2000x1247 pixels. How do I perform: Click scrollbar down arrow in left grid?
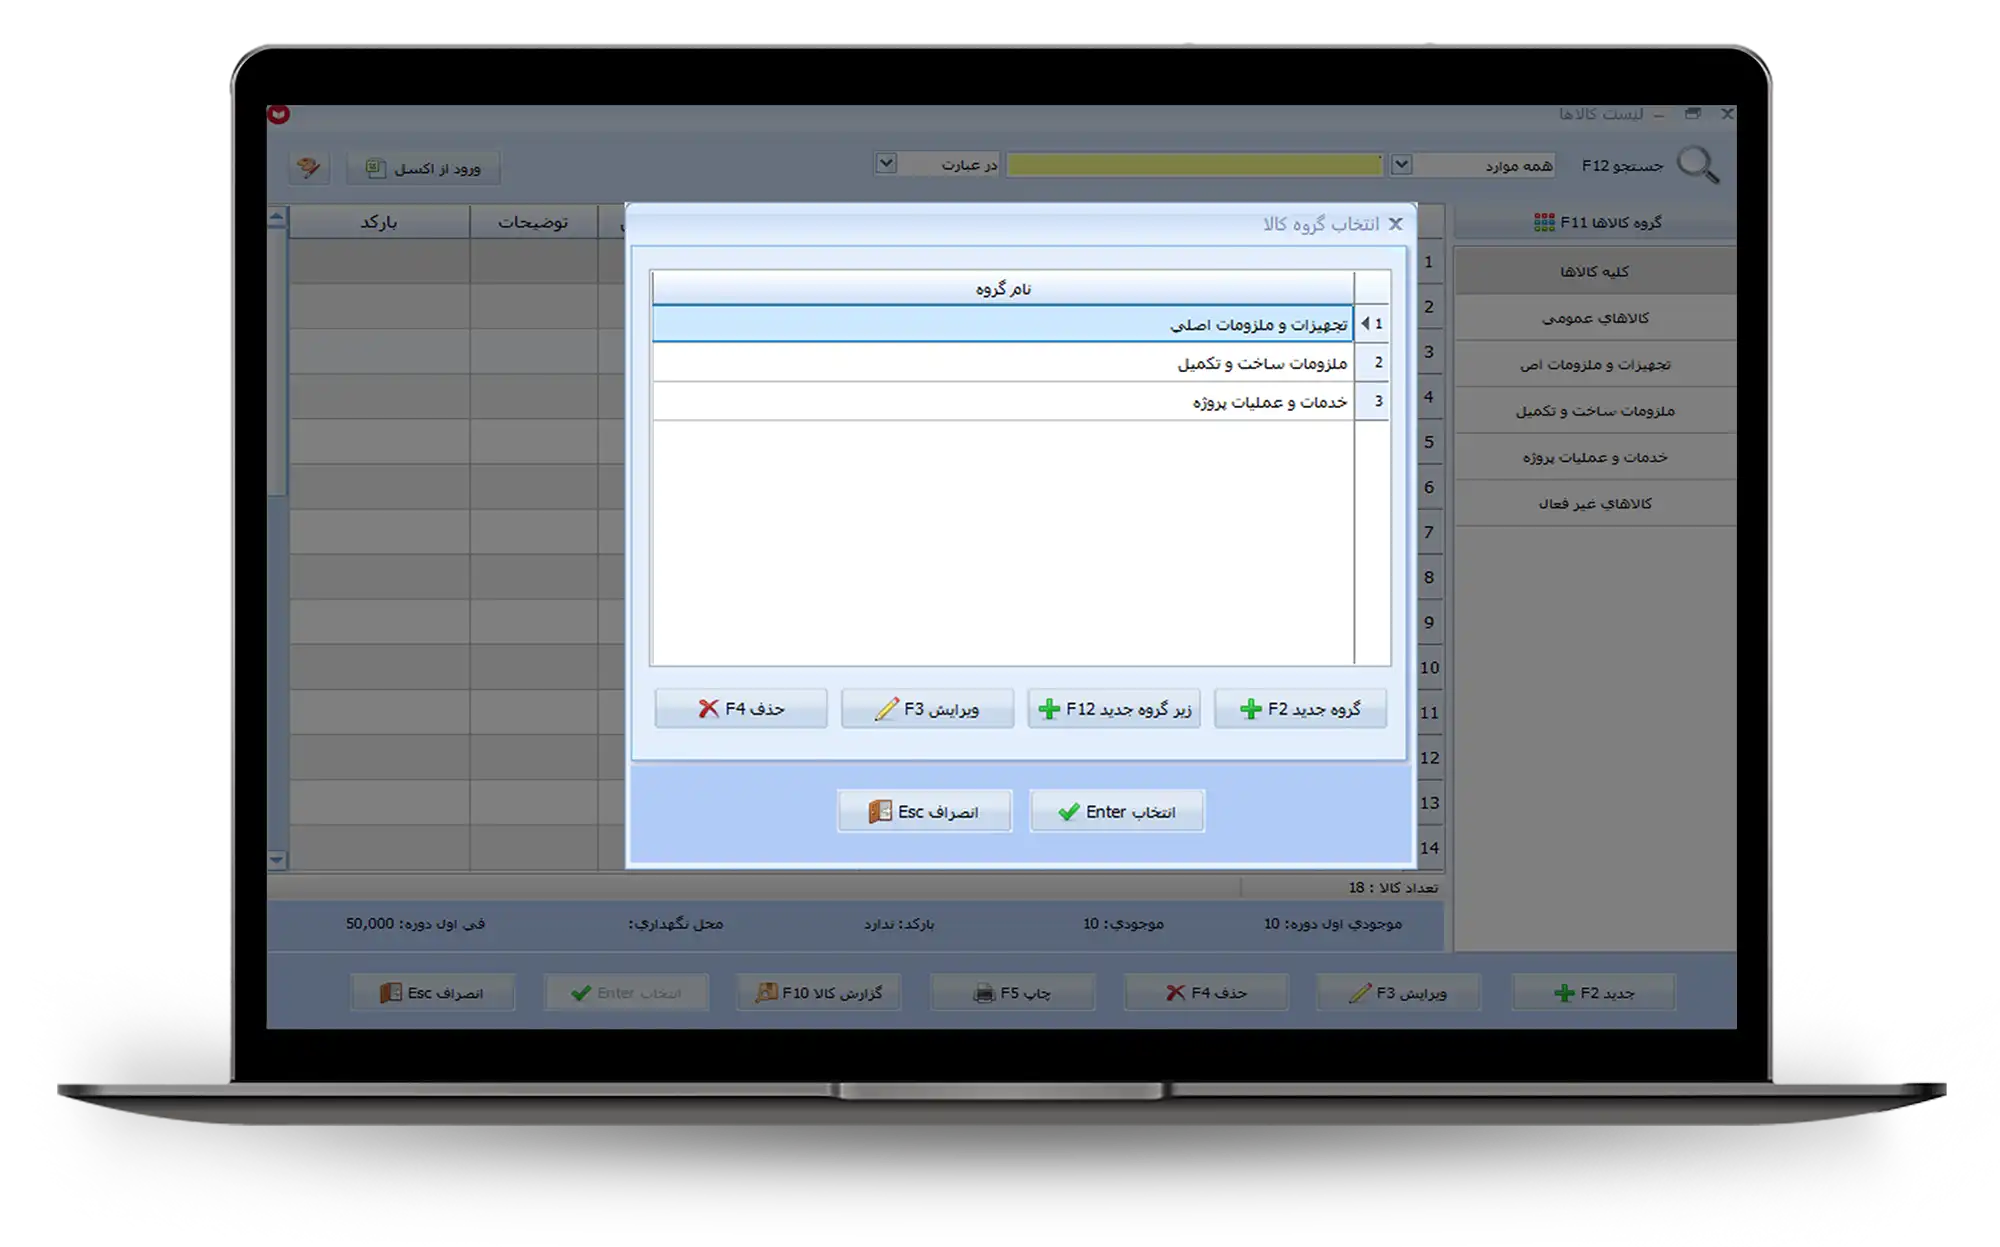277,860
